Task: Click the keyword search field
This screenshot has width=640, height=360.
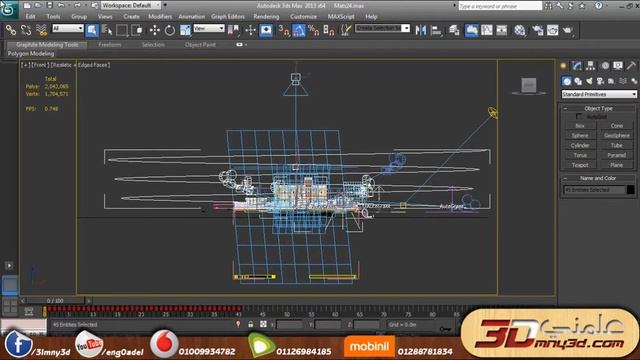Action: pos(500,6)
